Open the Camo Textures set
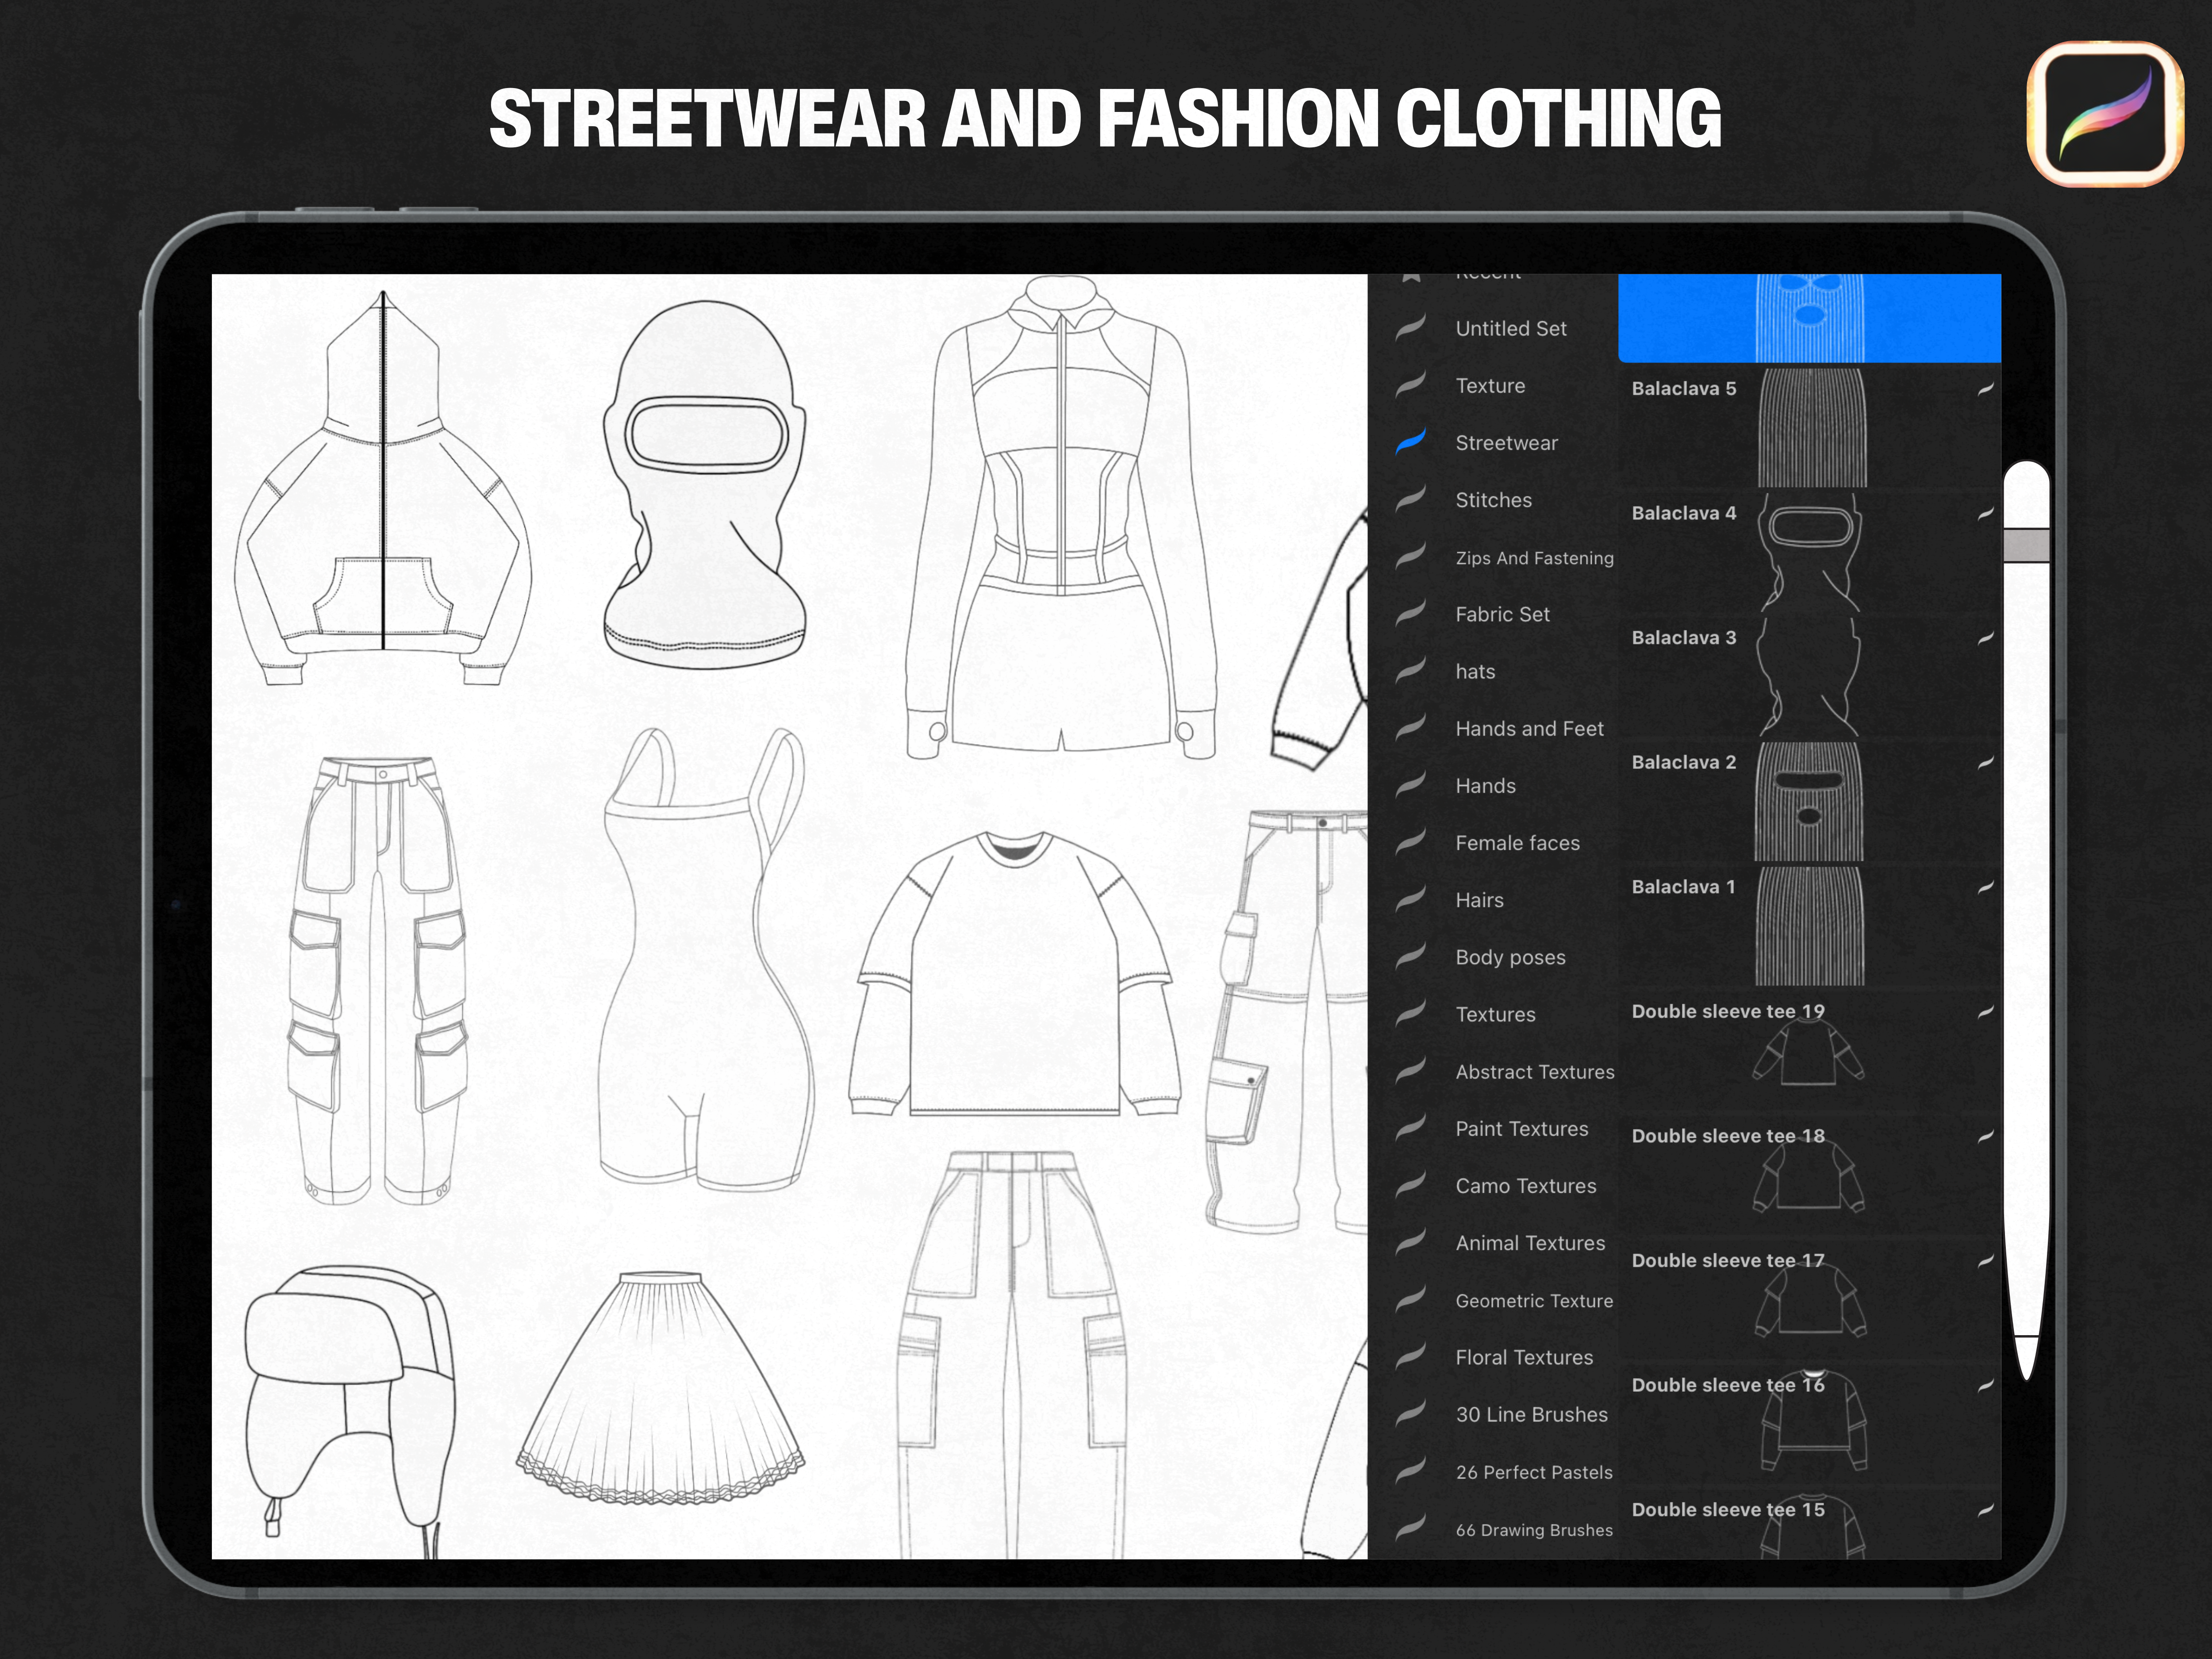This screenshot has width=2212, height=1659. click(1525, 1186)
